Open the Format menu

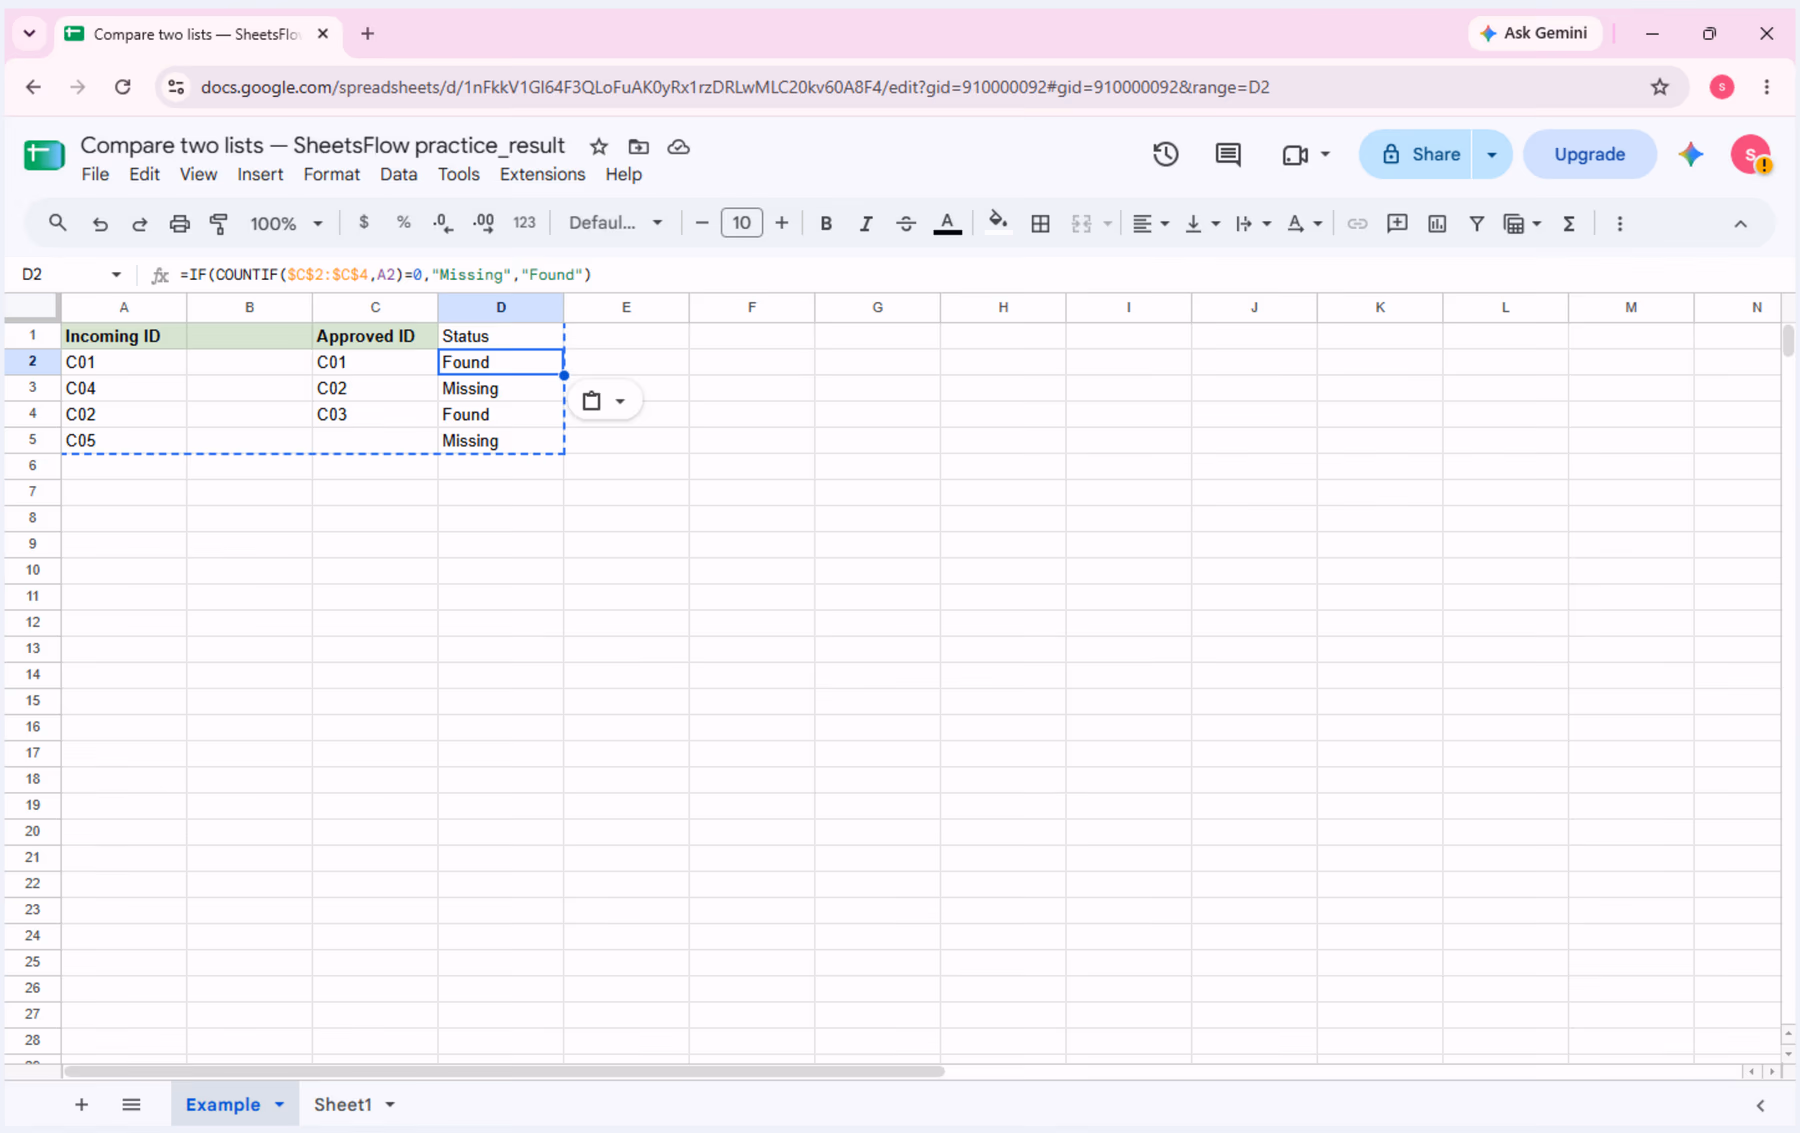click(x=331, y=174)
